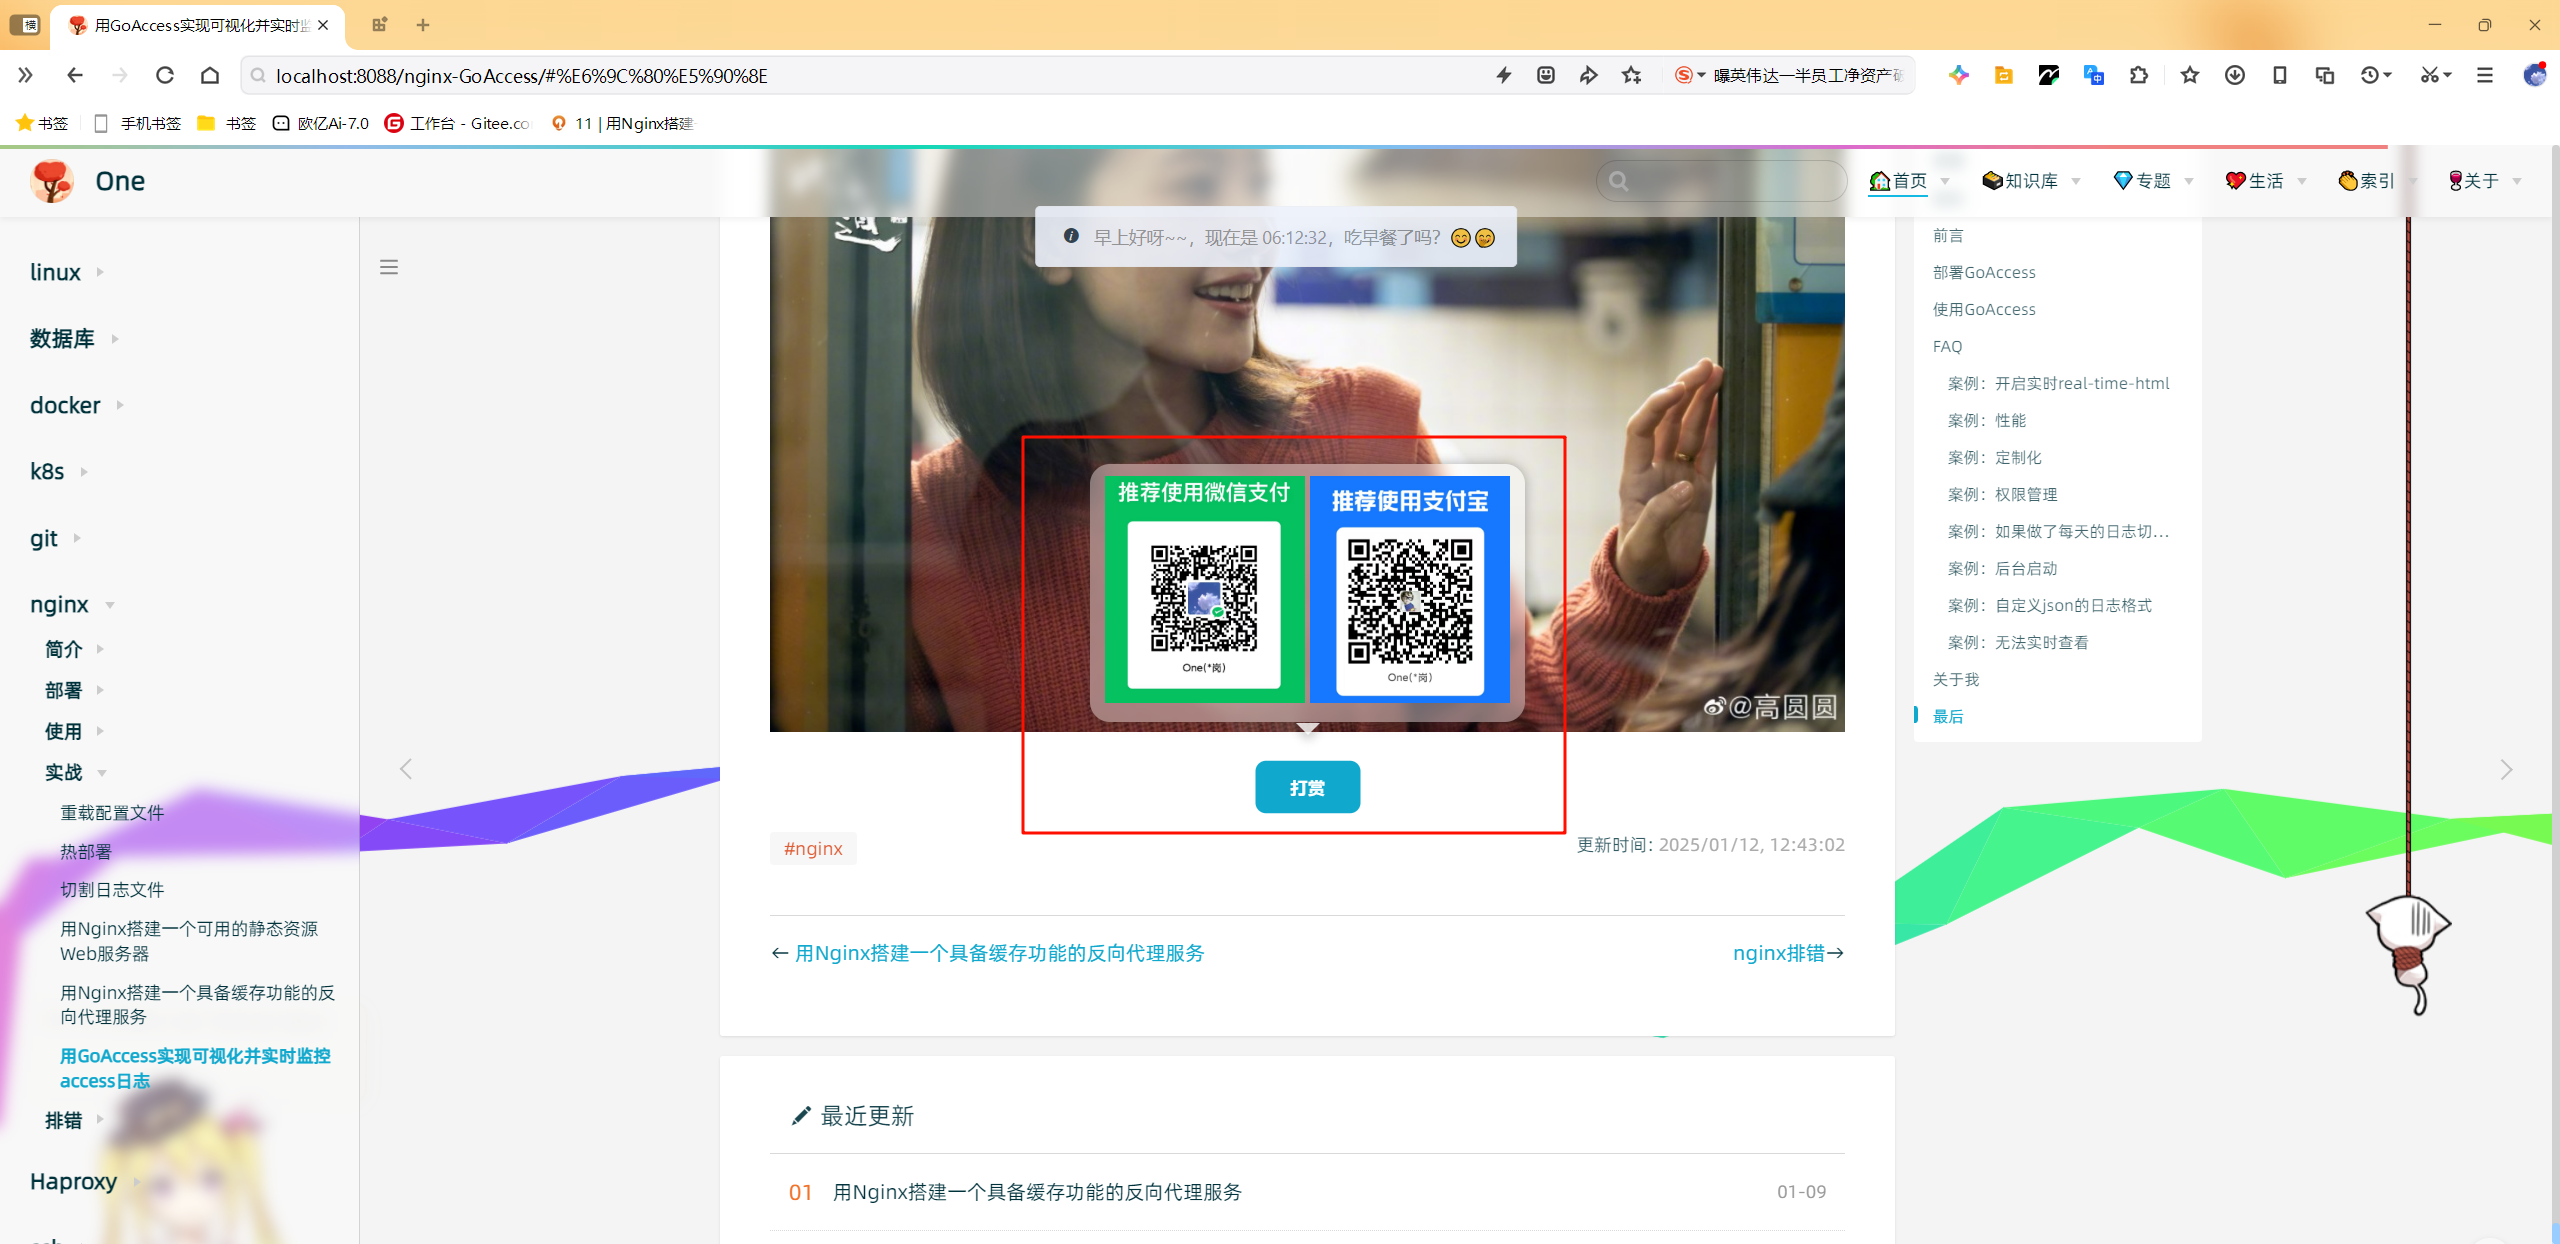The height and width of the screenshot is (1244, 2560).
Task: Expand the k8s sidebar category
Action: [x=59, y=472]
